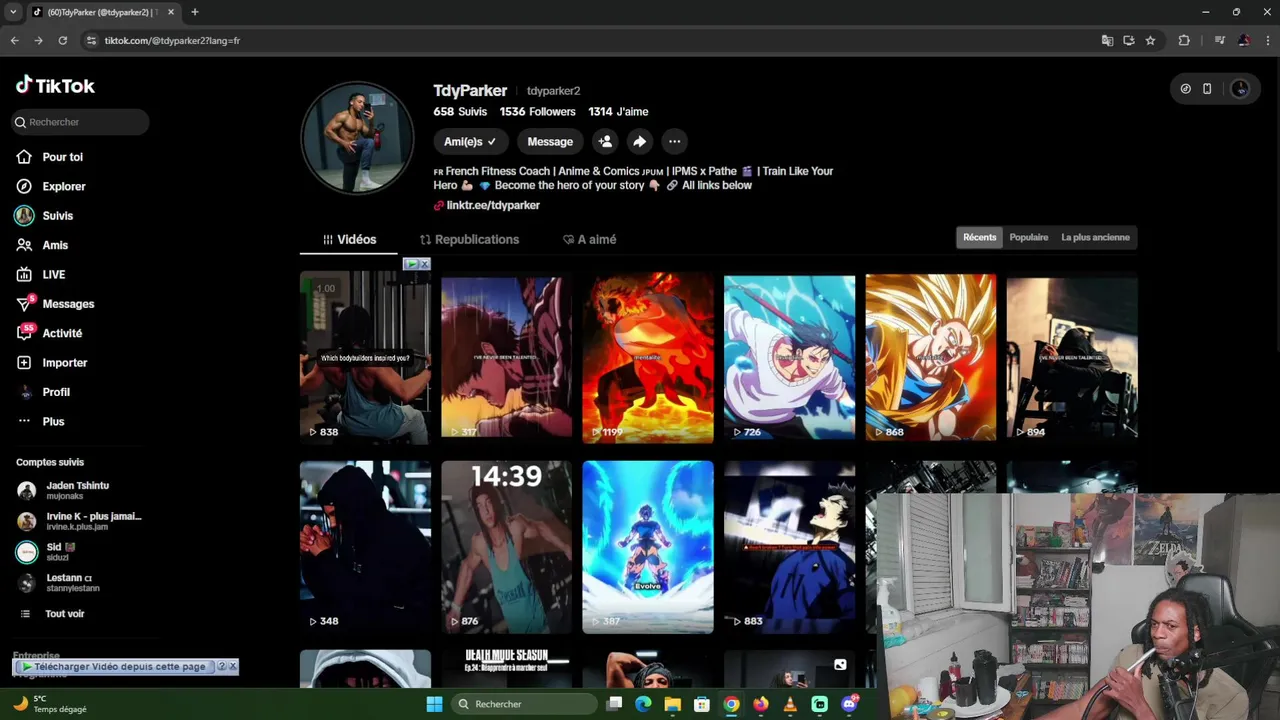Click the get-app phone icon
Screen dimensions: 1280x720
[x=1207, y=89]
